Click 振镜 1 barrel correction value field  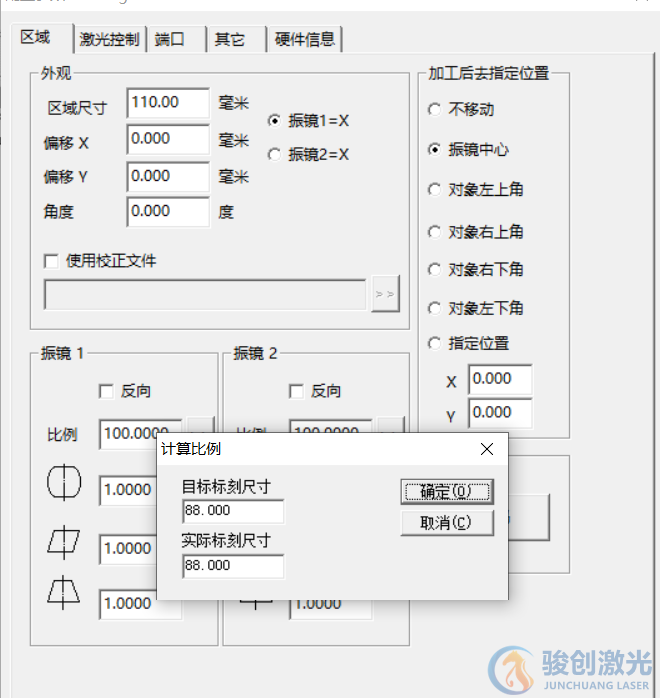pyautogui.click(x=128, y=490)
